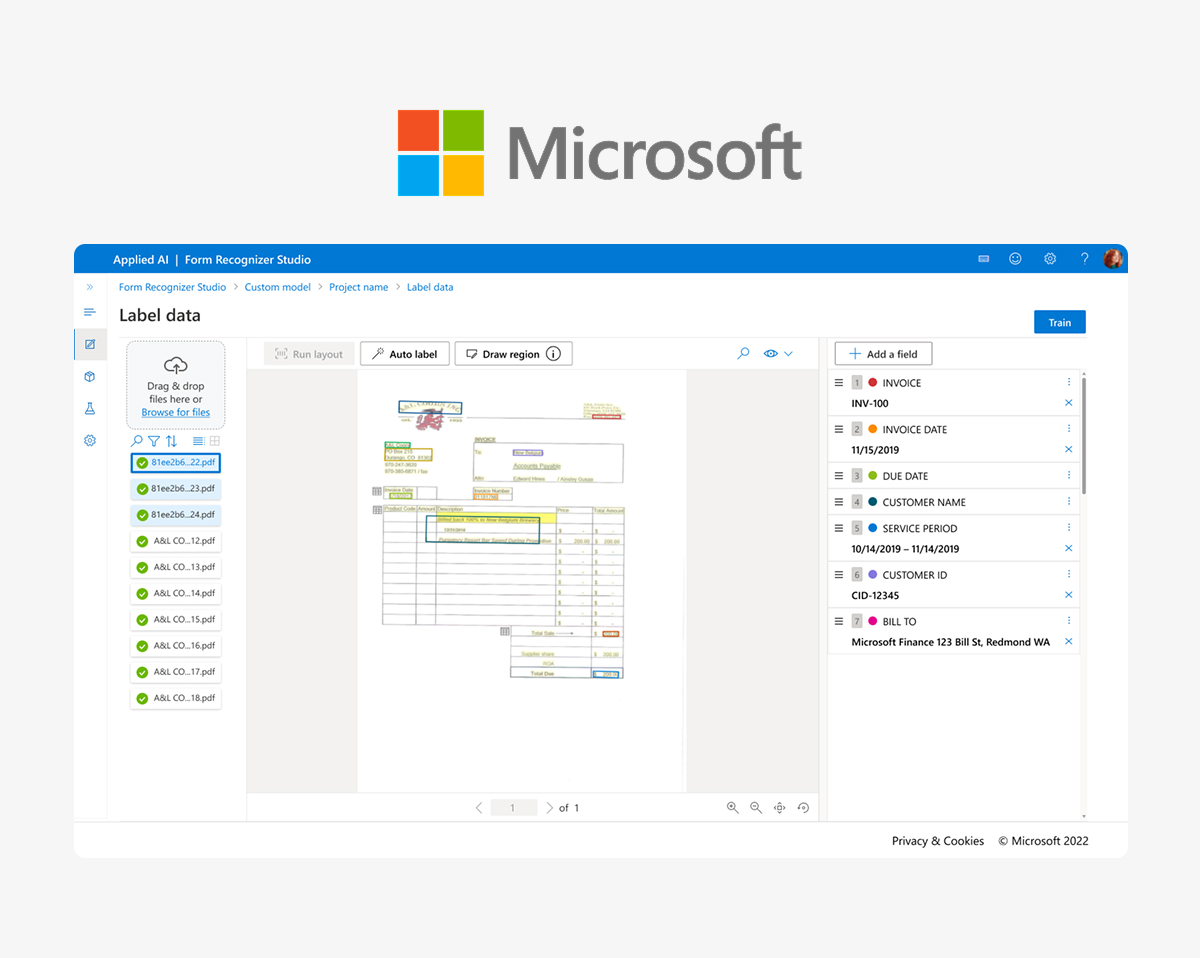Go to Form Recognizer Studio breadcrumb

tap(172, 287)
